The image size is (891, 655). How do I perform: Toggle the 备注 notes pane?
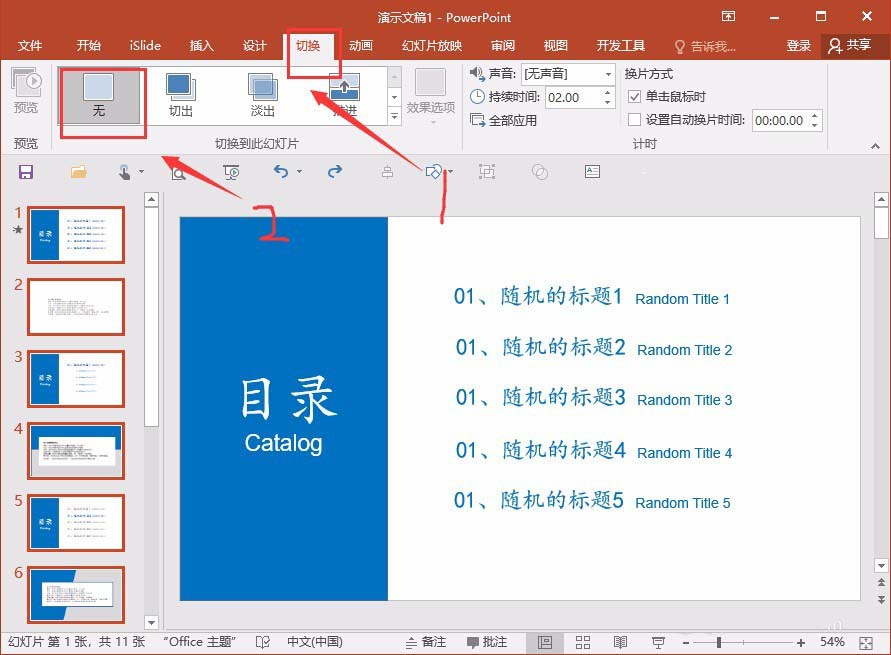[434, 642]
